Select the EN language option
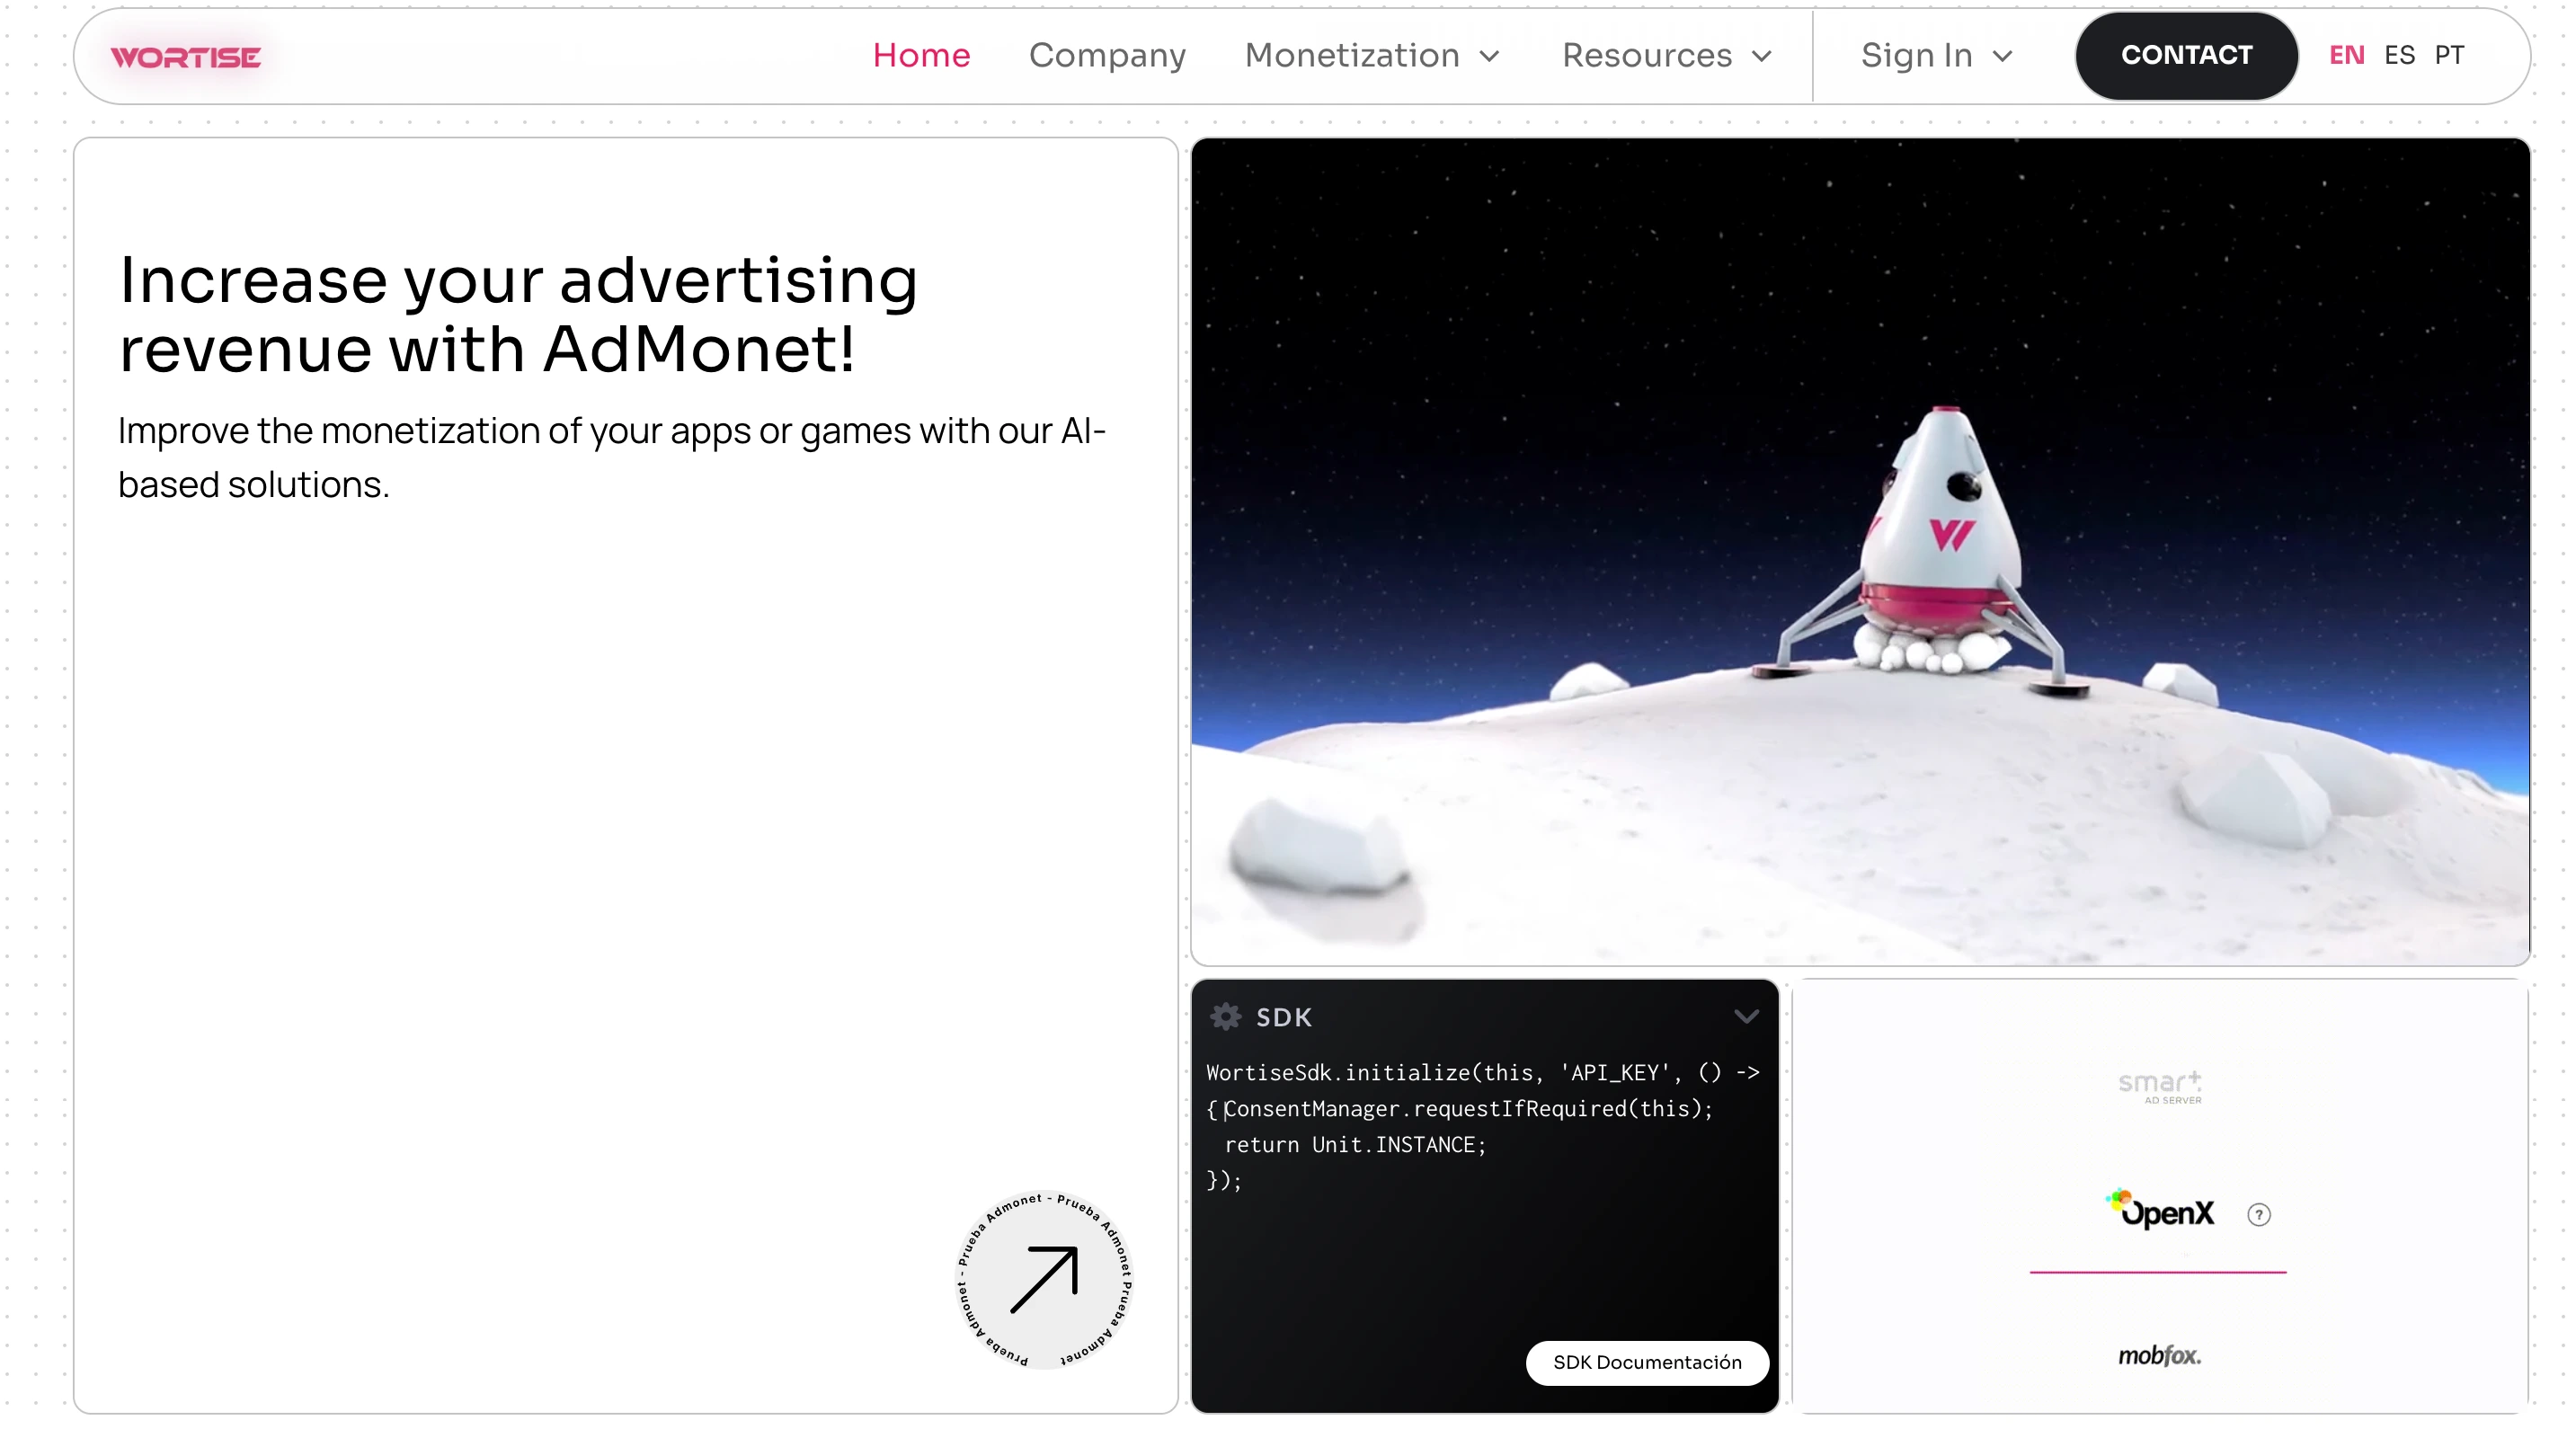Screen dimensions: 2576x1429 tap(2346, 55)
